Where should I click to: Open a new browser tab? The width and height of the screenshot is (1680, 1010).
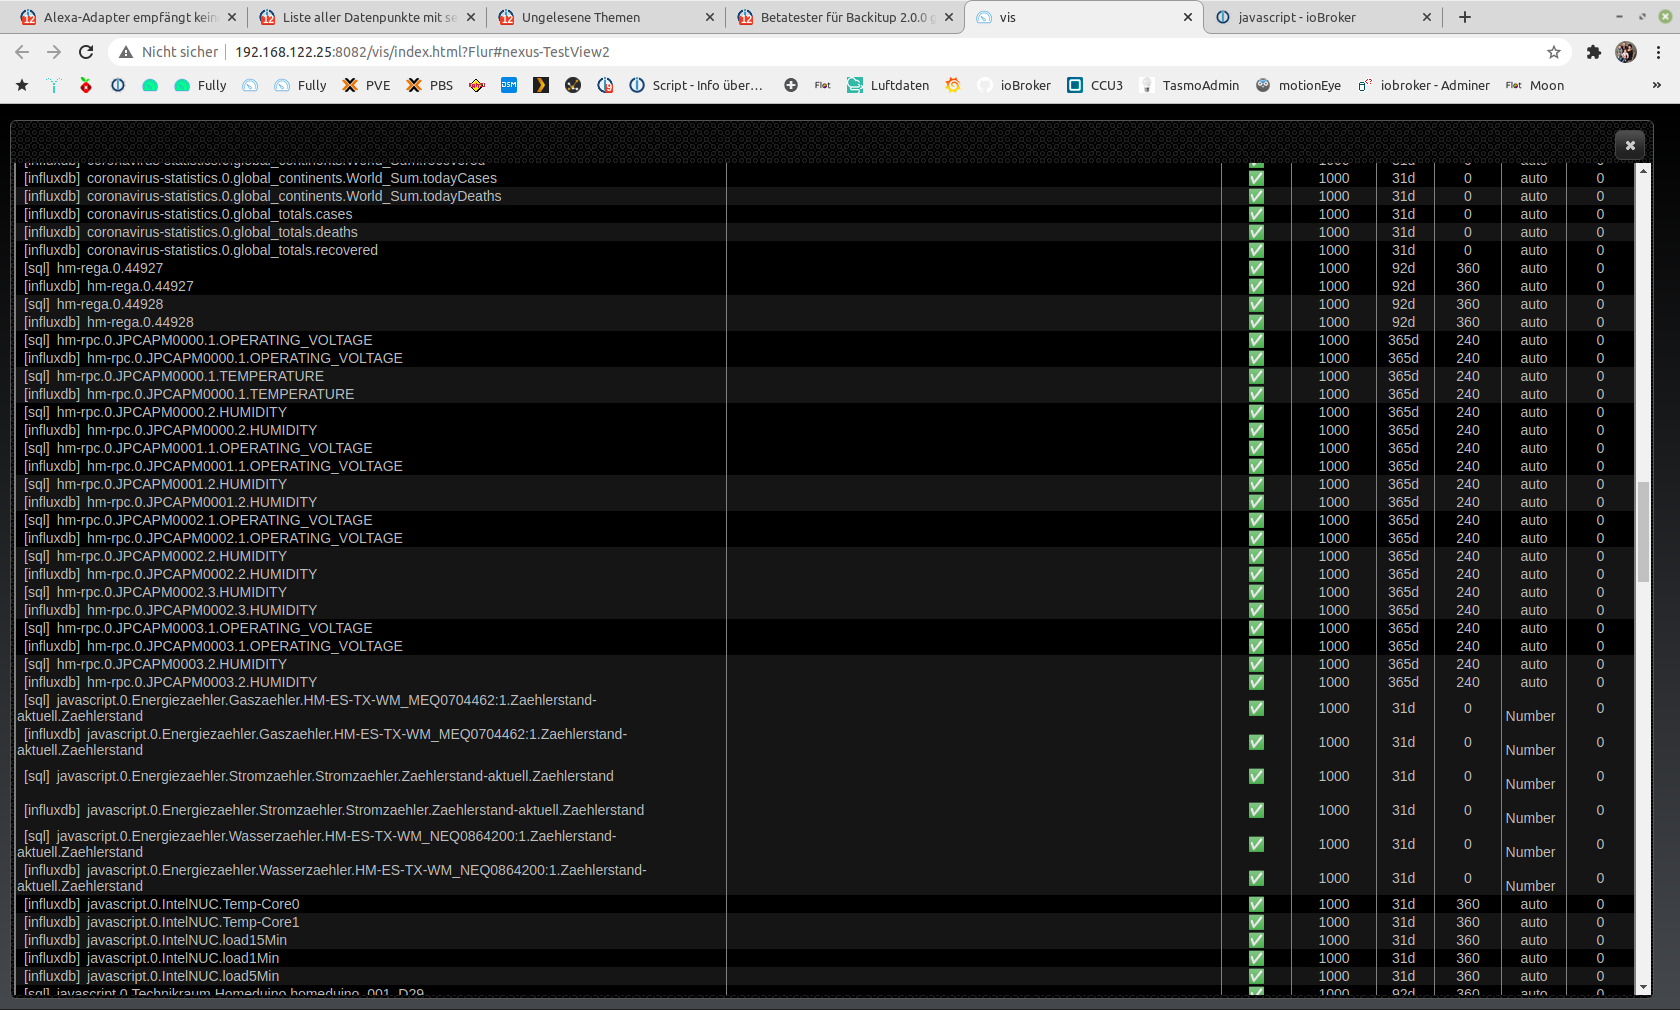(x=1465, y=17)
